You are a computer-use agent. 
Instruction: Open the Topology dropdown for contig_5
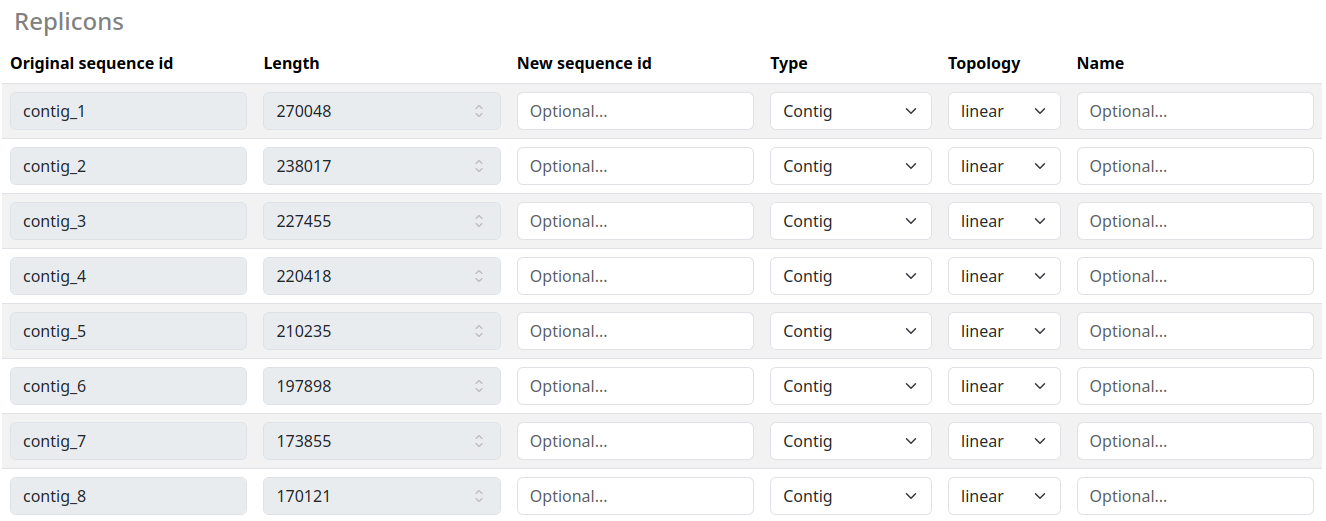click(x=1004, y=331)
